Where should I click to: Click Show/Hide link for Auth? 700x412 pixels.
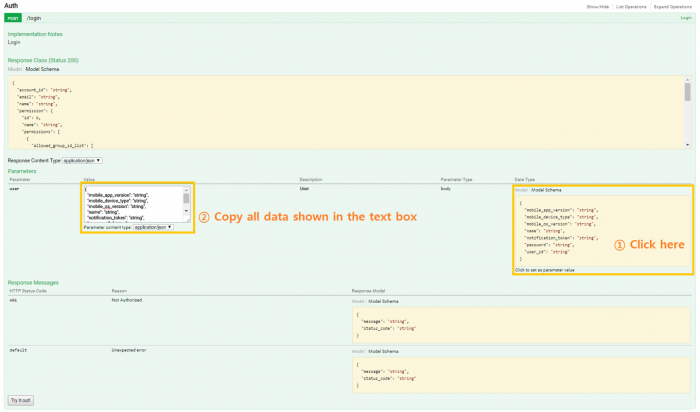pos(598,6)
